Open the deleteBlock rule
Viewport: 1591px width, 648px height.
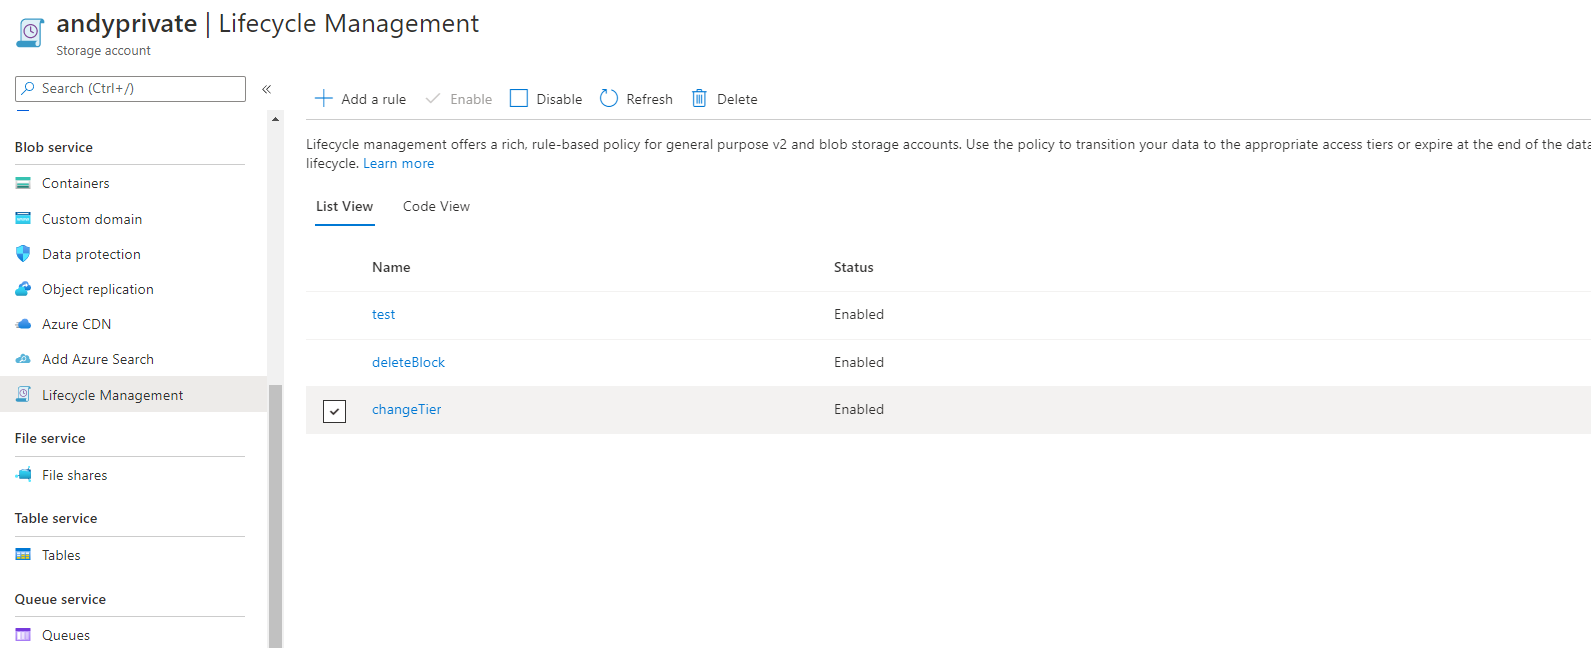click(408, 362)
